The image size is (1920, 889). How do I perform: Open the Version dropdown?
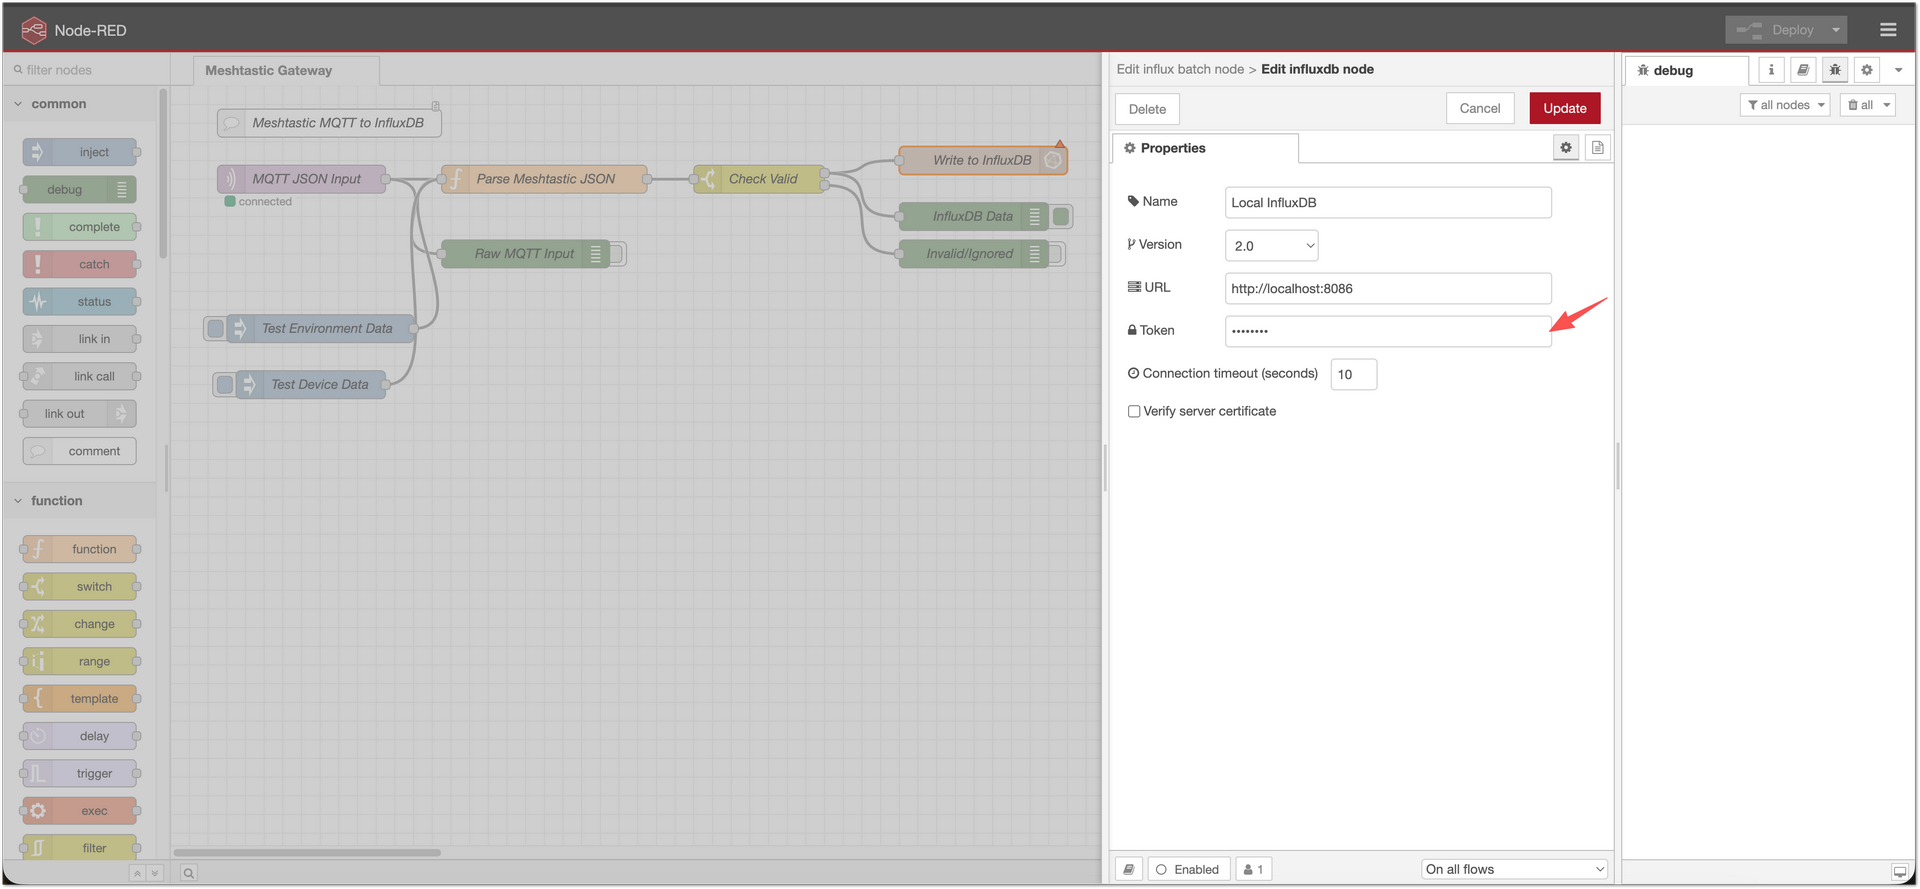(1271, 246)
